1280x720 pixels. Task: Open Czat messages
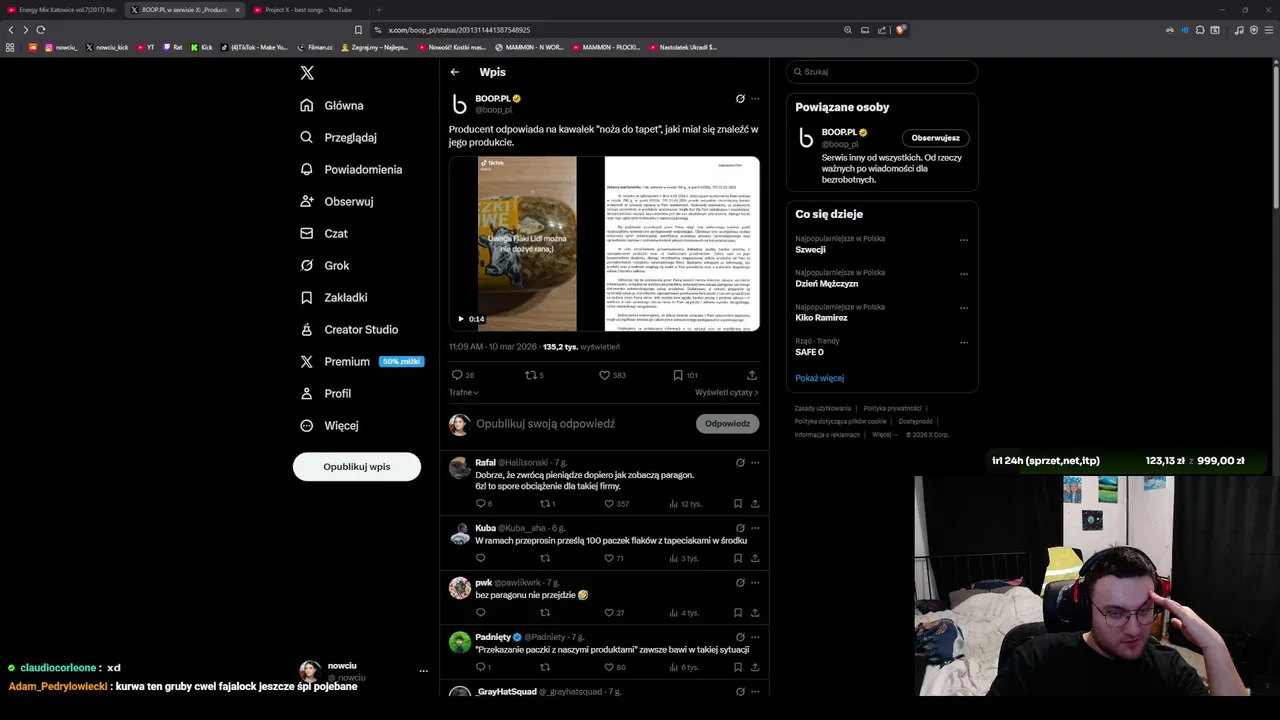click(x=324, y=233)
